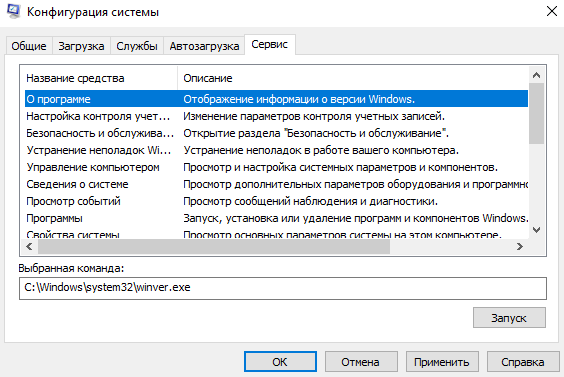Screen dimensions: 564x377
Task: Click the vertical scrollbar thumb
Action: (x=536, y=114)
